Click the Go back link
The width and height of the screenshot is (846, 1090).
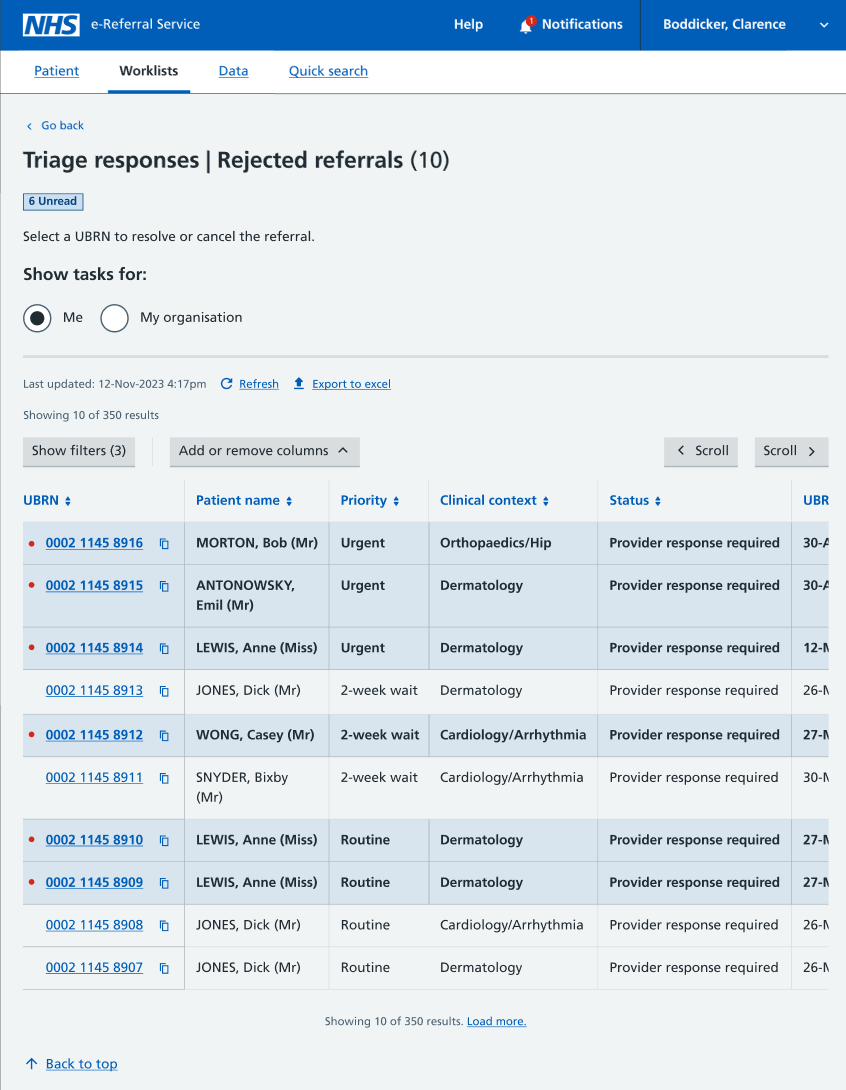[63, 126]
